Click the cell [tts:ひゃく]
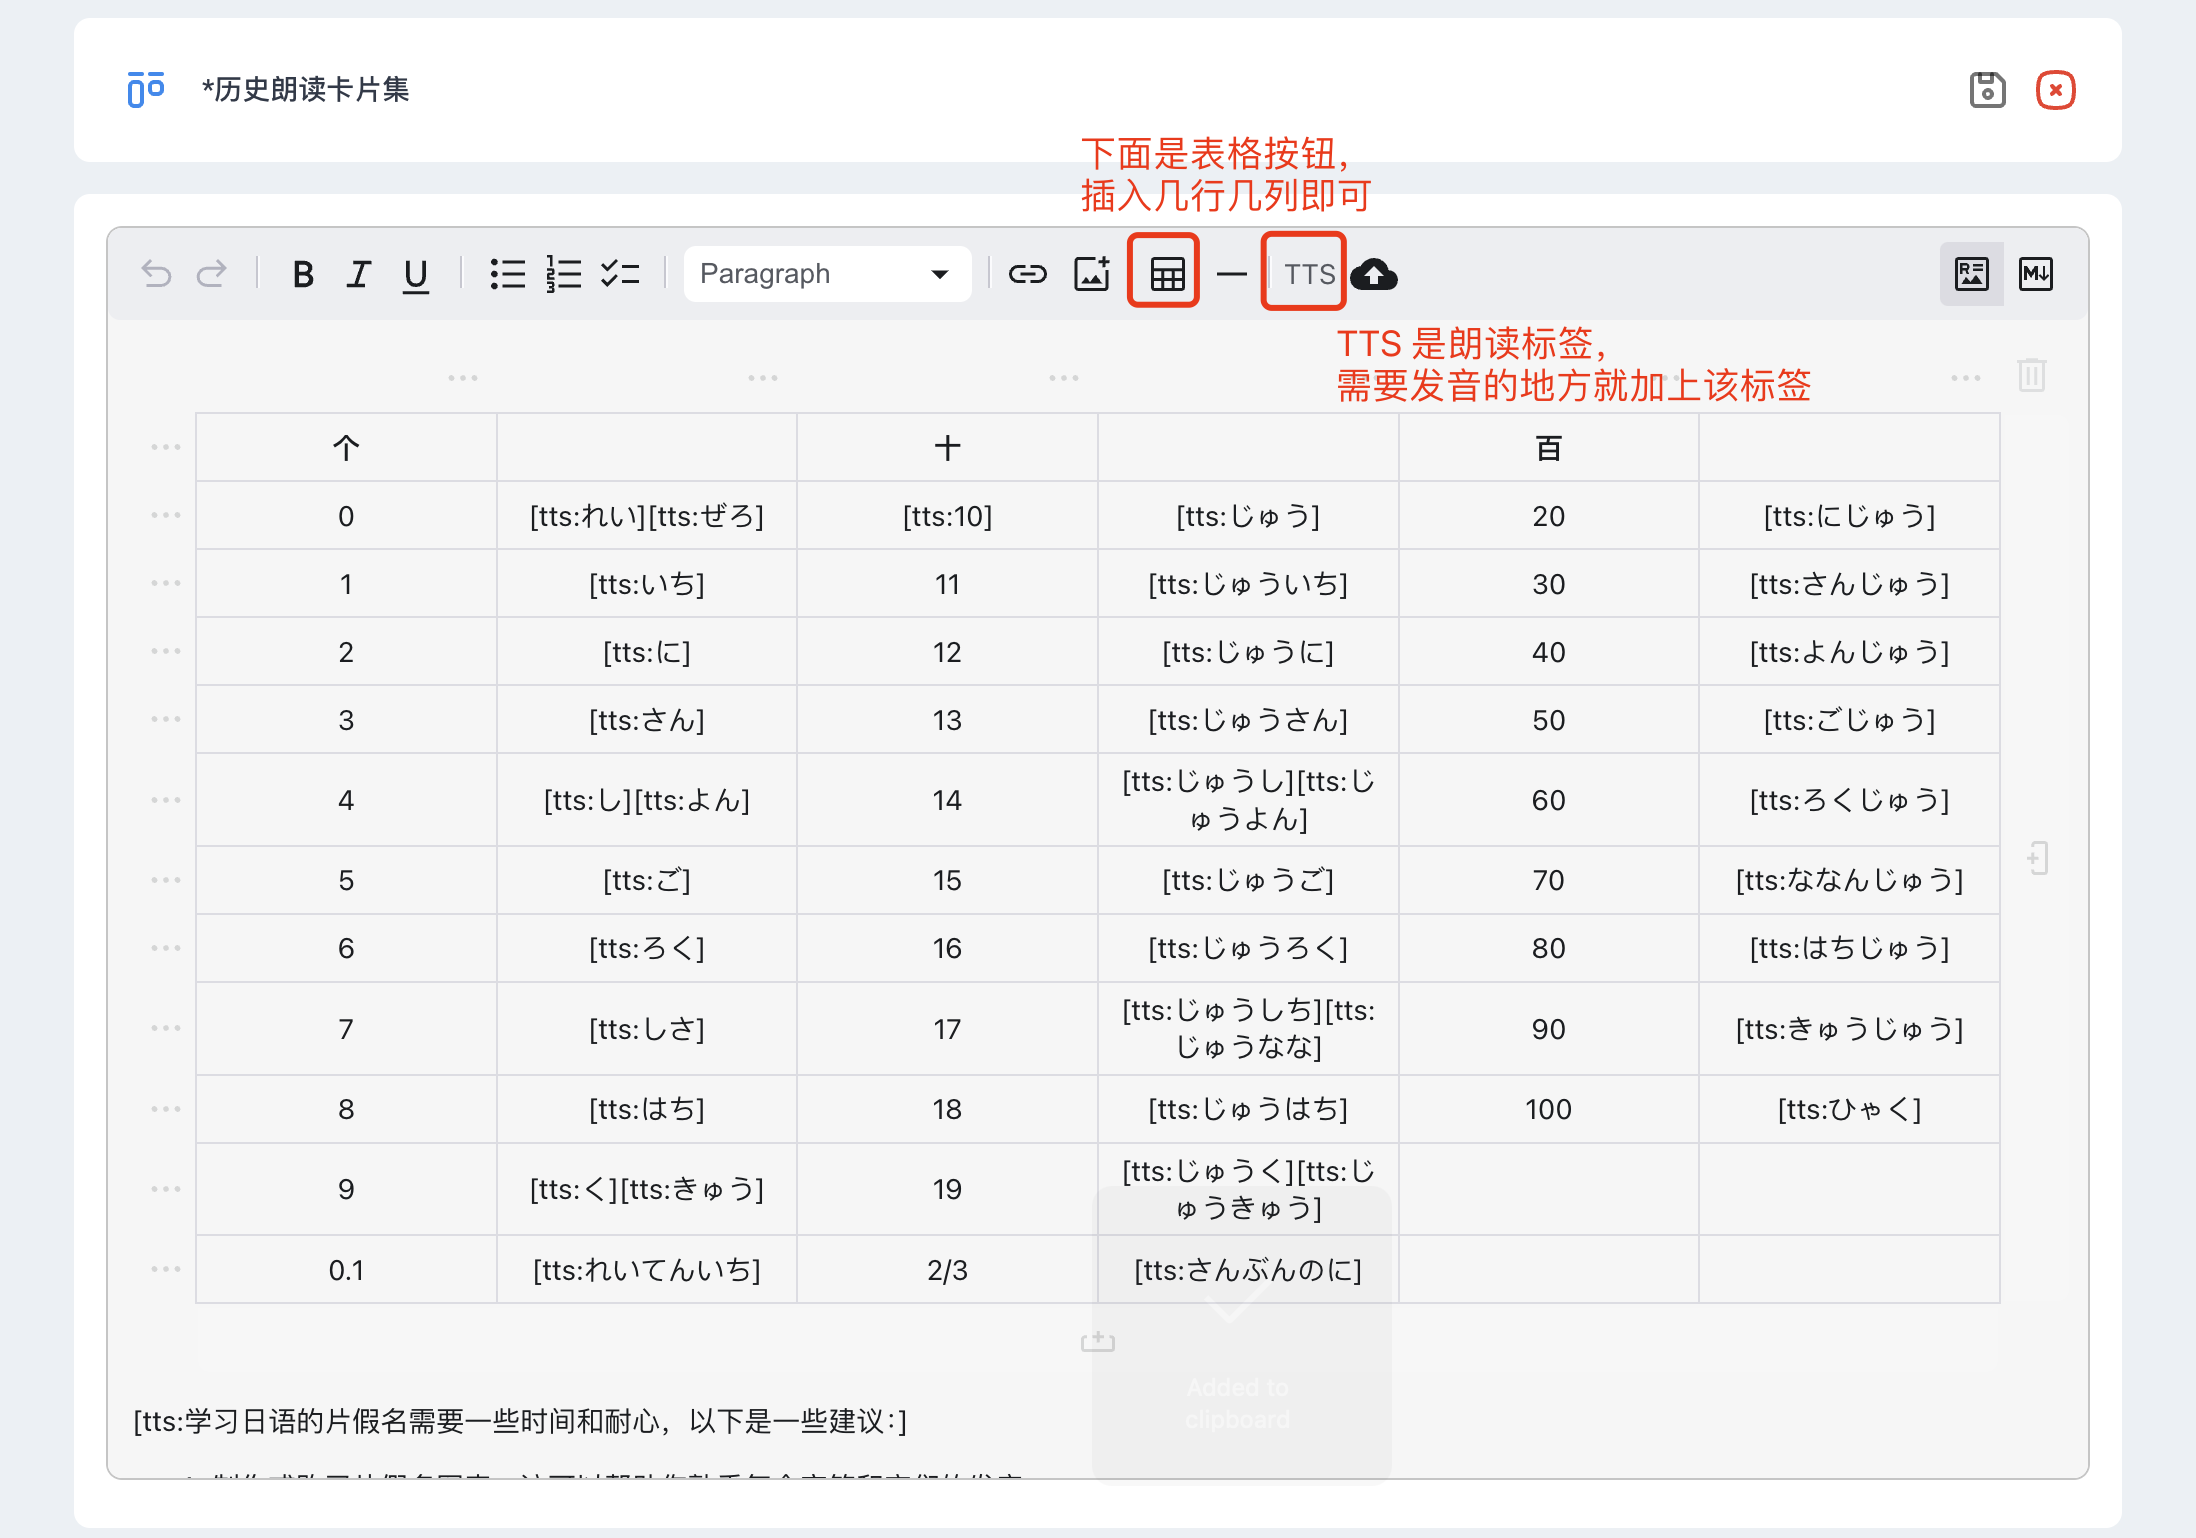The width and height of the screenshot is (2196, 1538). (x=1849, y=1109)
